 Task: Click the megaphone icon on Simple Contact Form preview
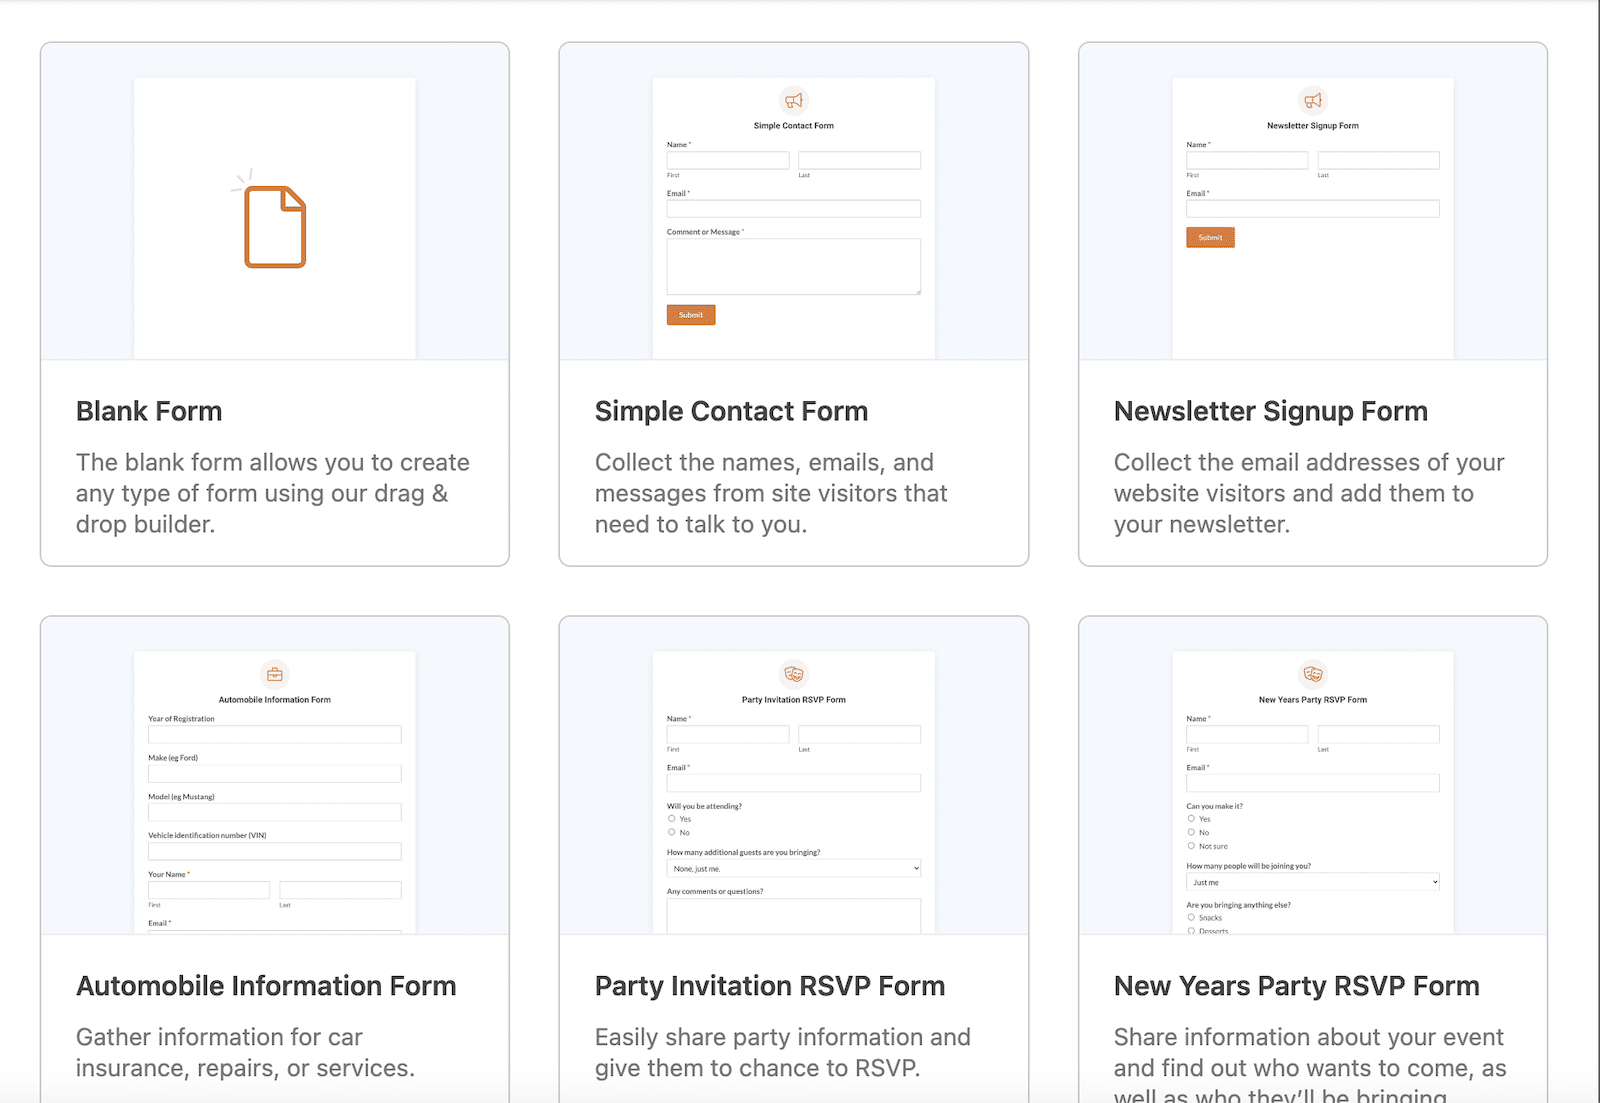click(x=794, y=101)
